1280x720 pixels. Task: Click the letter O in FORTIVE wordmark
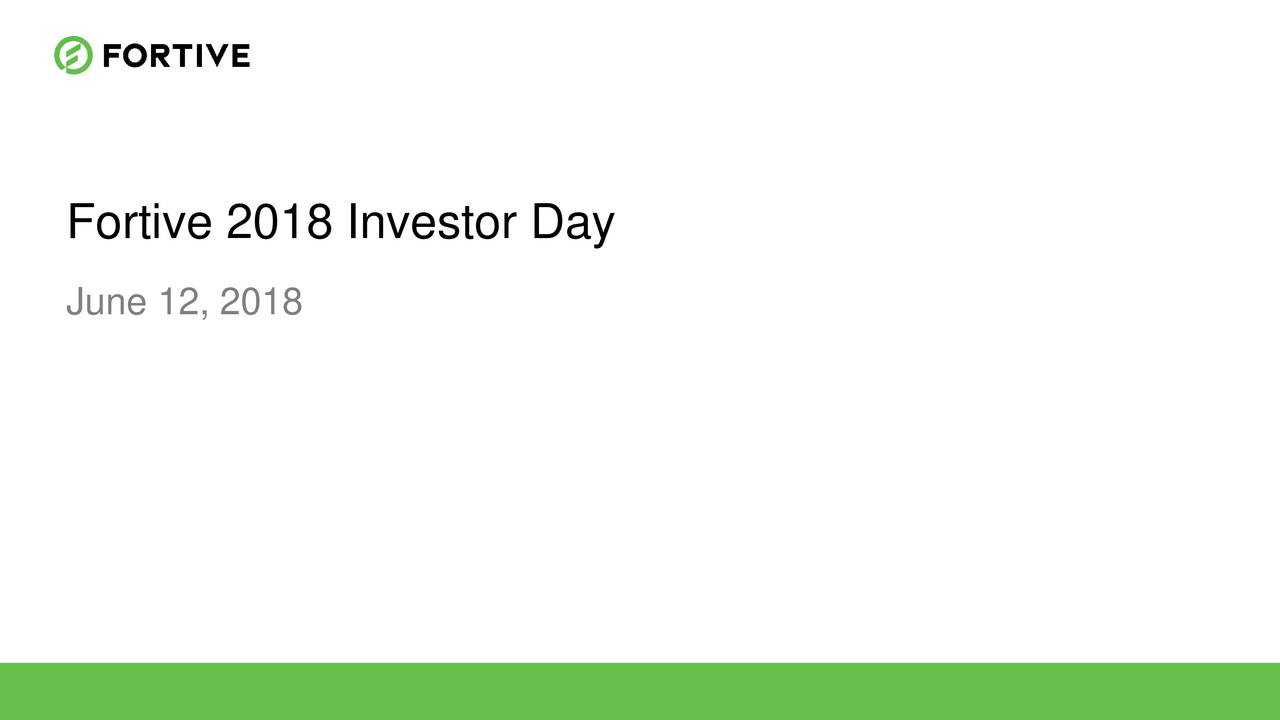coord(136,56)
